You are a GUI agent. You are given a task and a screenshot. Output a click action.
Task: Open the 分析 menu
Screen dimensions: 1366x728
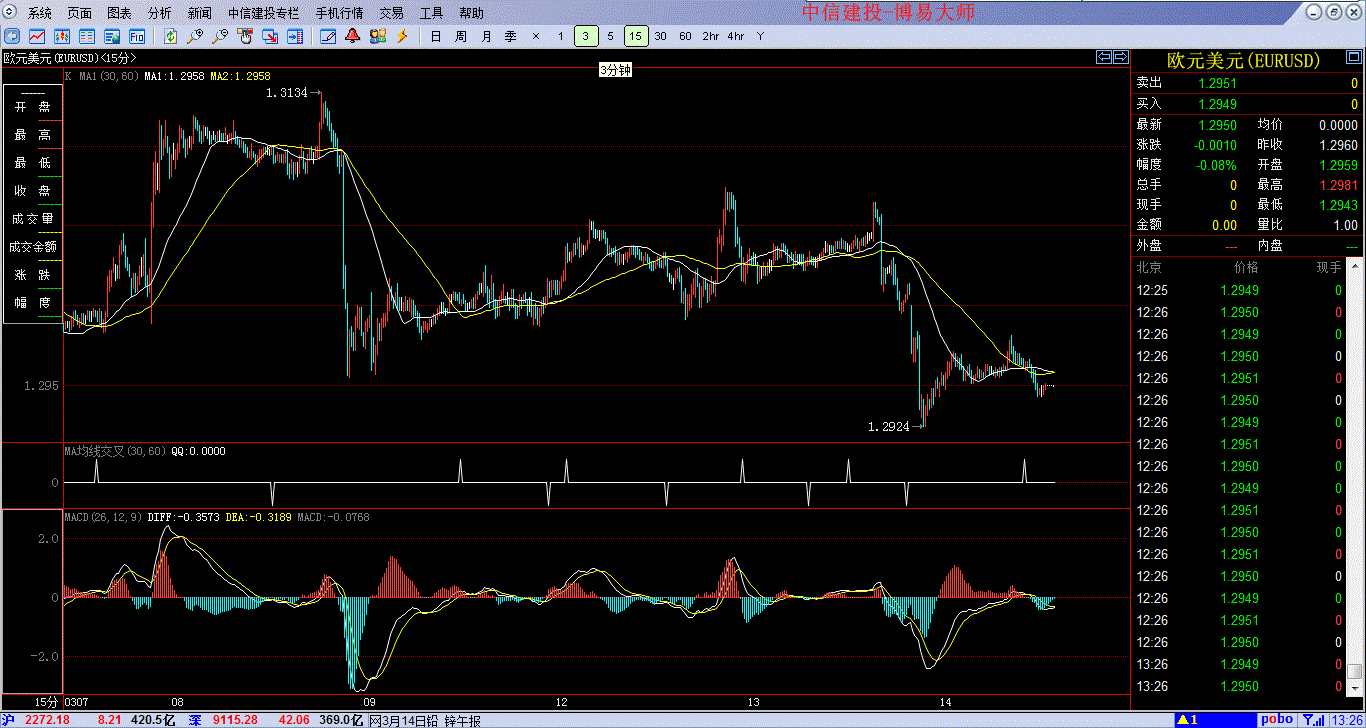click(x=159, y=13)
